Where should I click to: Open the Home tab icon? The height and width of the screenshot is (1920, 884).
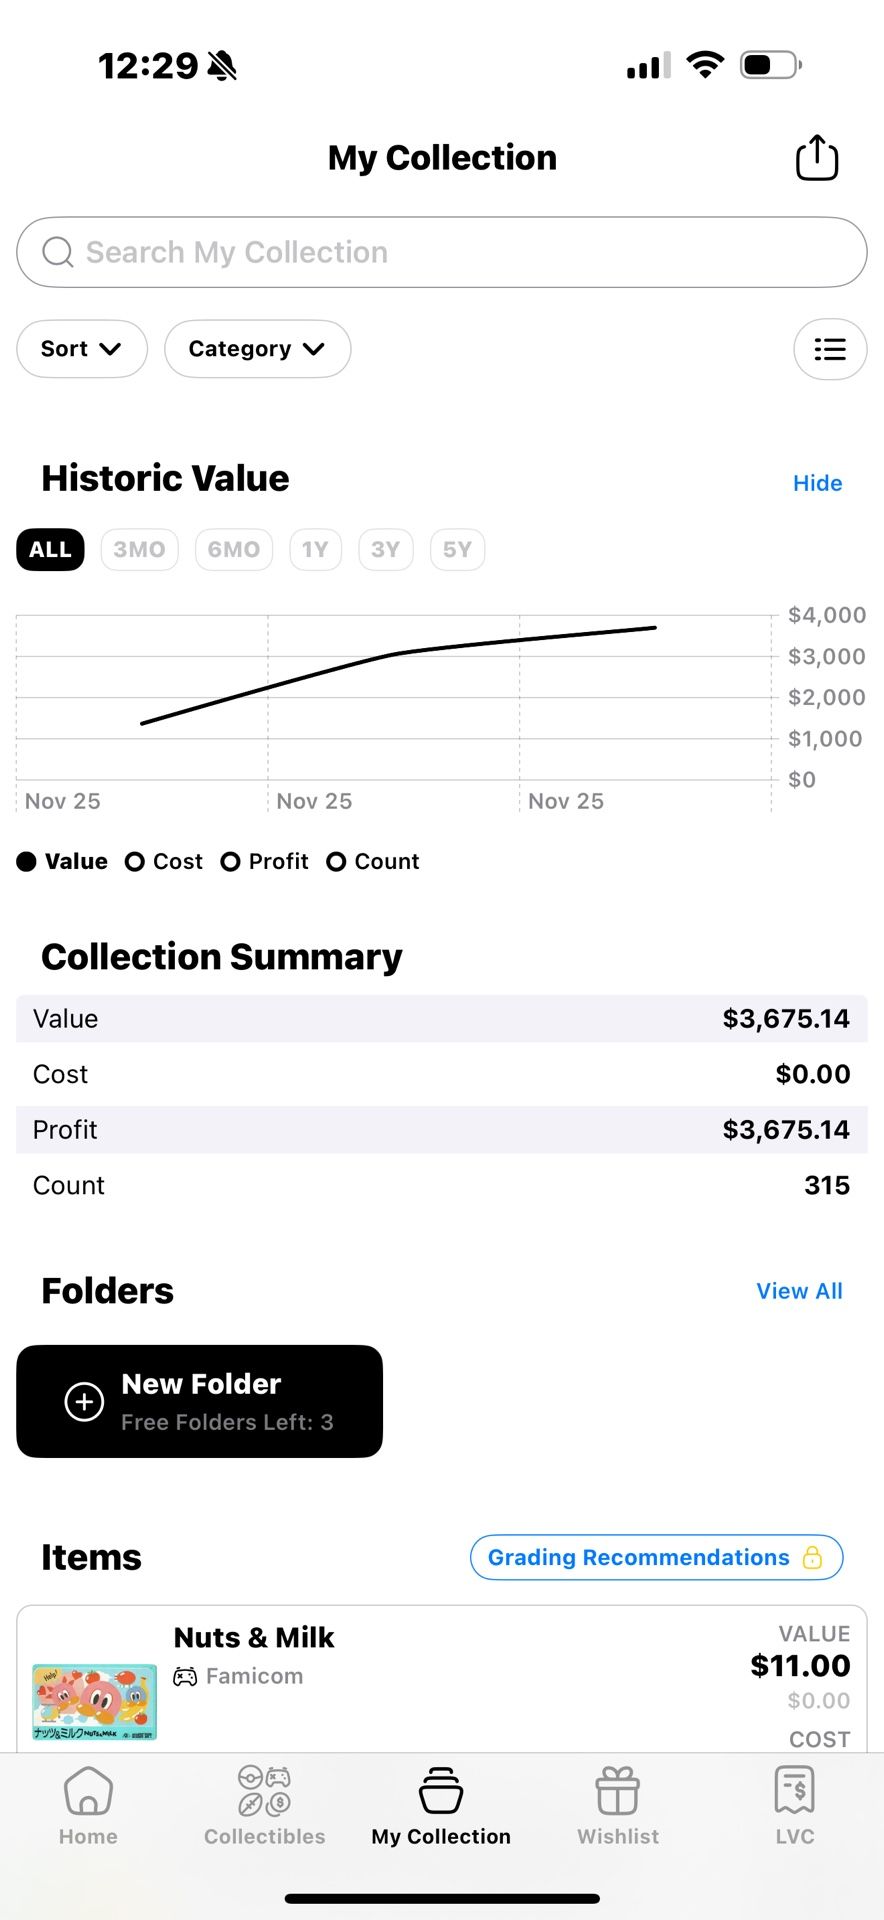tap(88, 1790)
